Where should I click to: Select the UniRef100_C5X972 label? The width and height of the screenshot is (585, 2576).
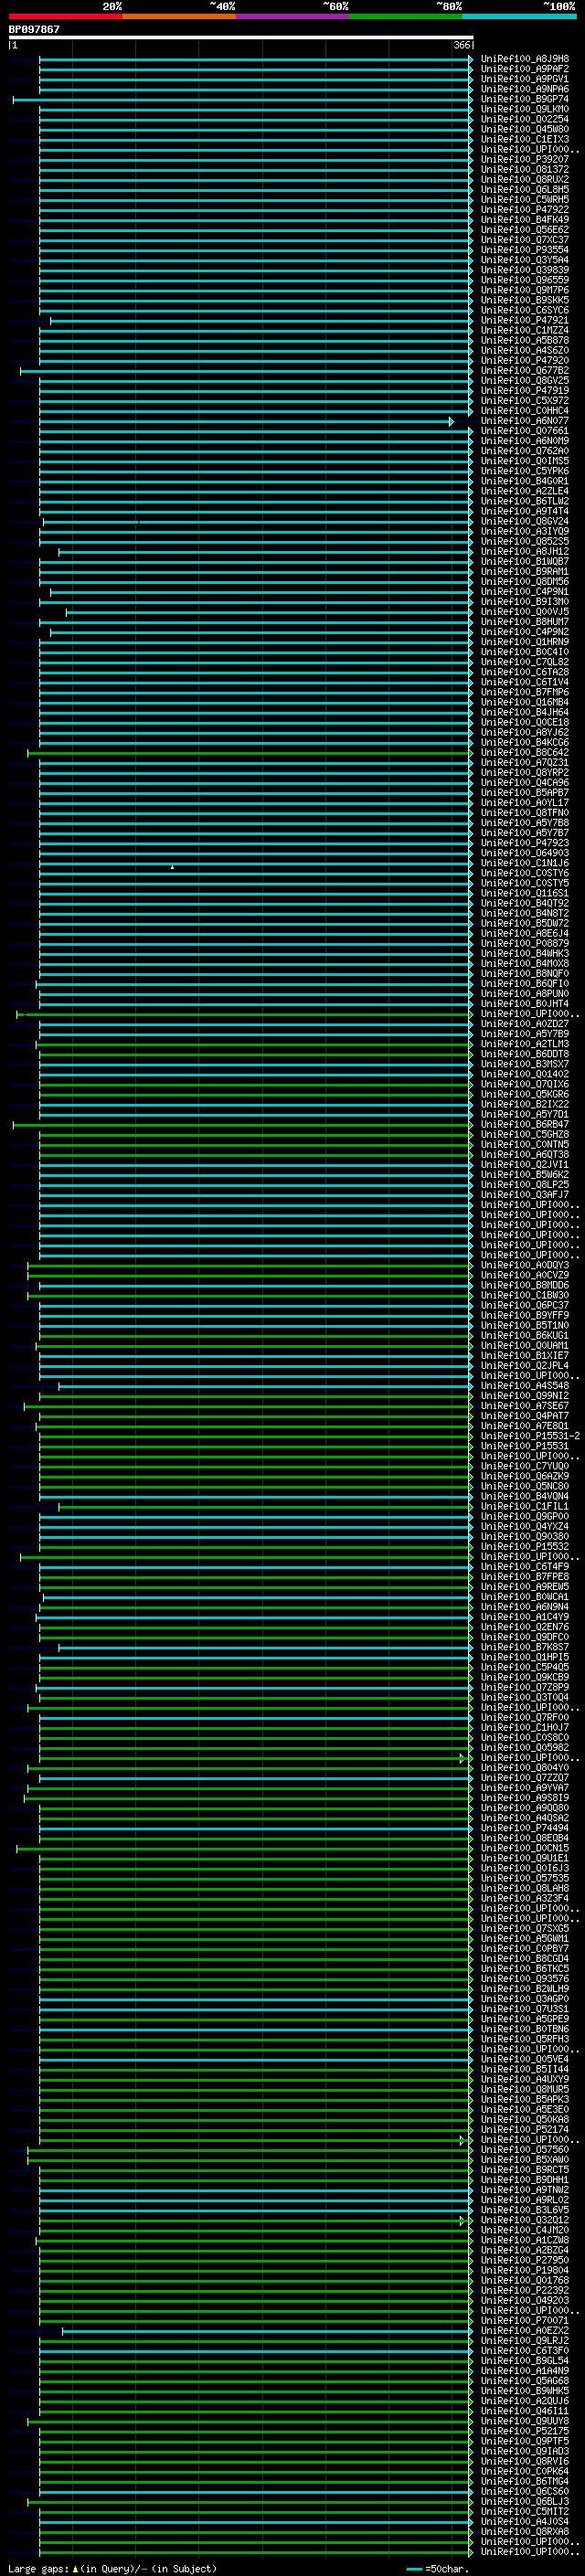(x=525, y=400)
